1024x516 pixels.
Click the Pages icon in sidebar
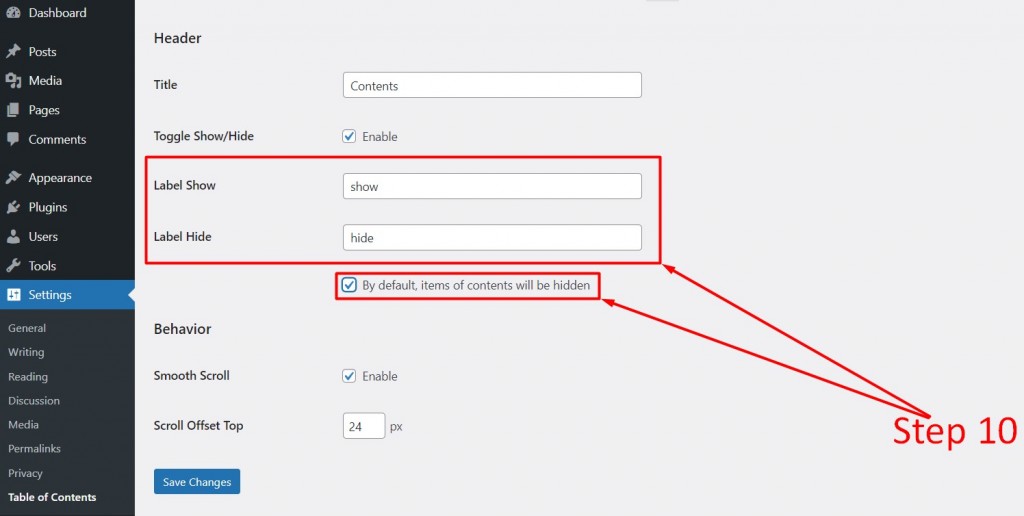point(13,110)
